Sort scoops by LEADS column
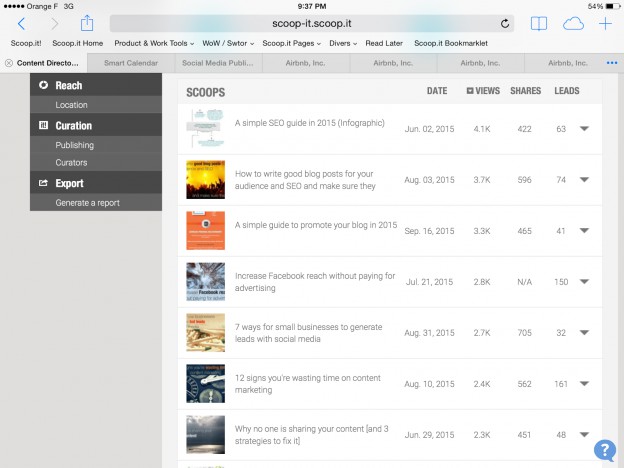The image size is (624, 468). pyautogui.click(x=567, y=91)
